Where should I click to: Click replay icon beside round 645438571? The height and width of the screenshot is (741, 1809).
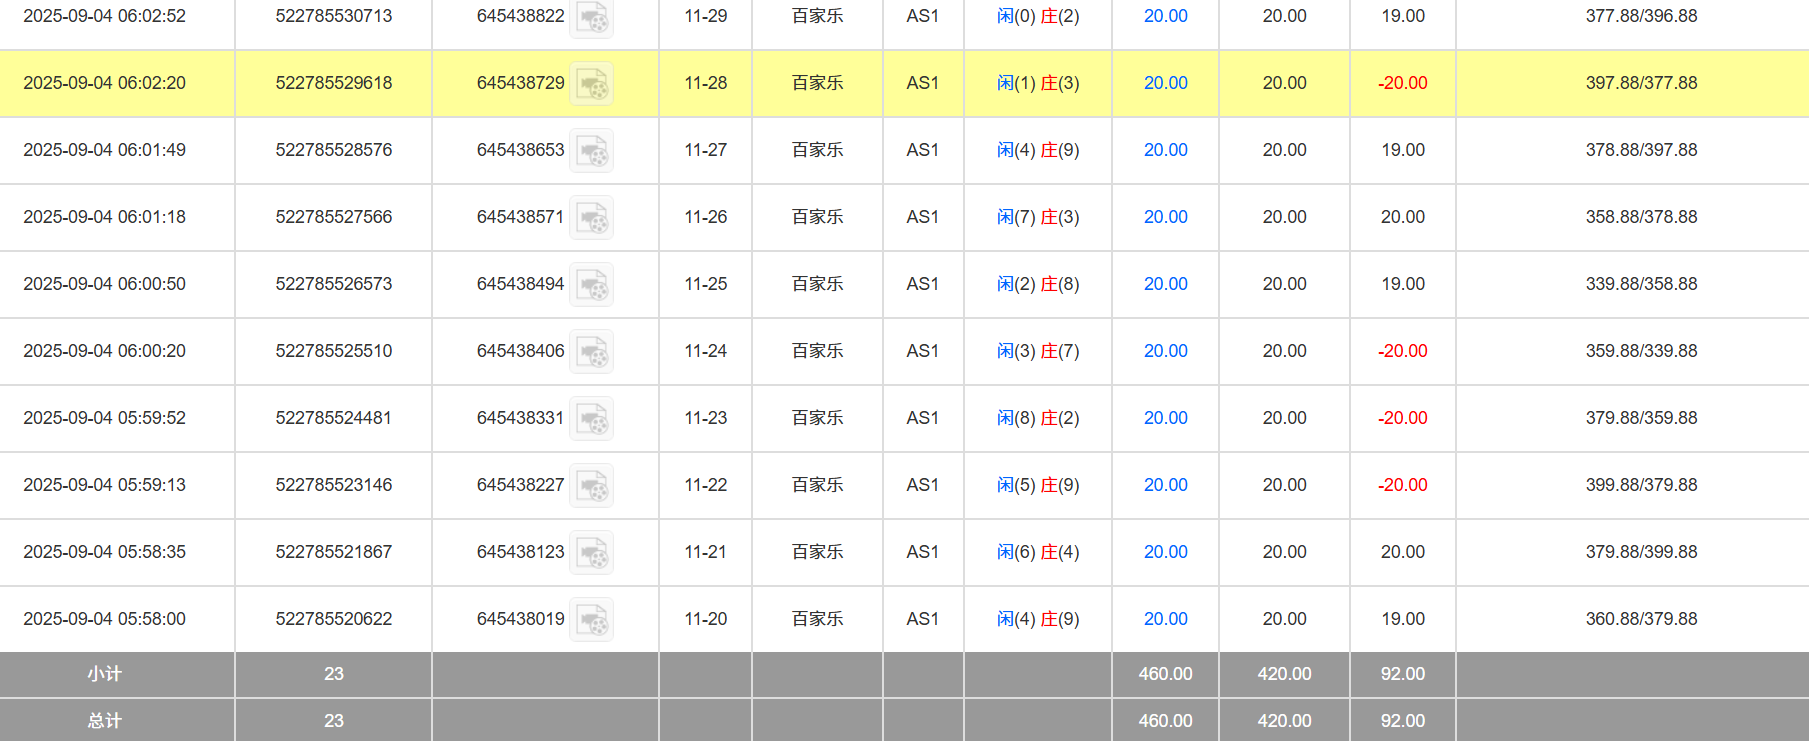pos(591,218)
